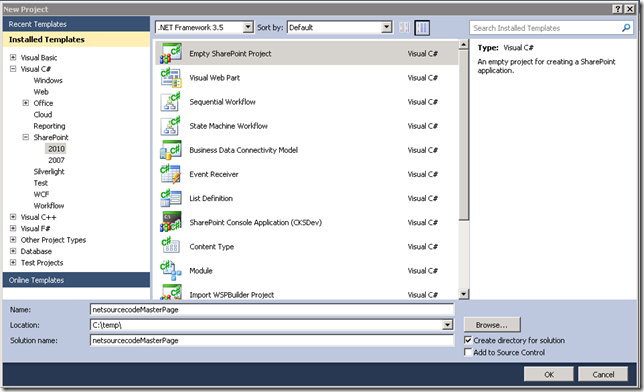Enable Add to Source Control checkbox
The width and height of the screenshot is (644, 392).
point(467,352)
